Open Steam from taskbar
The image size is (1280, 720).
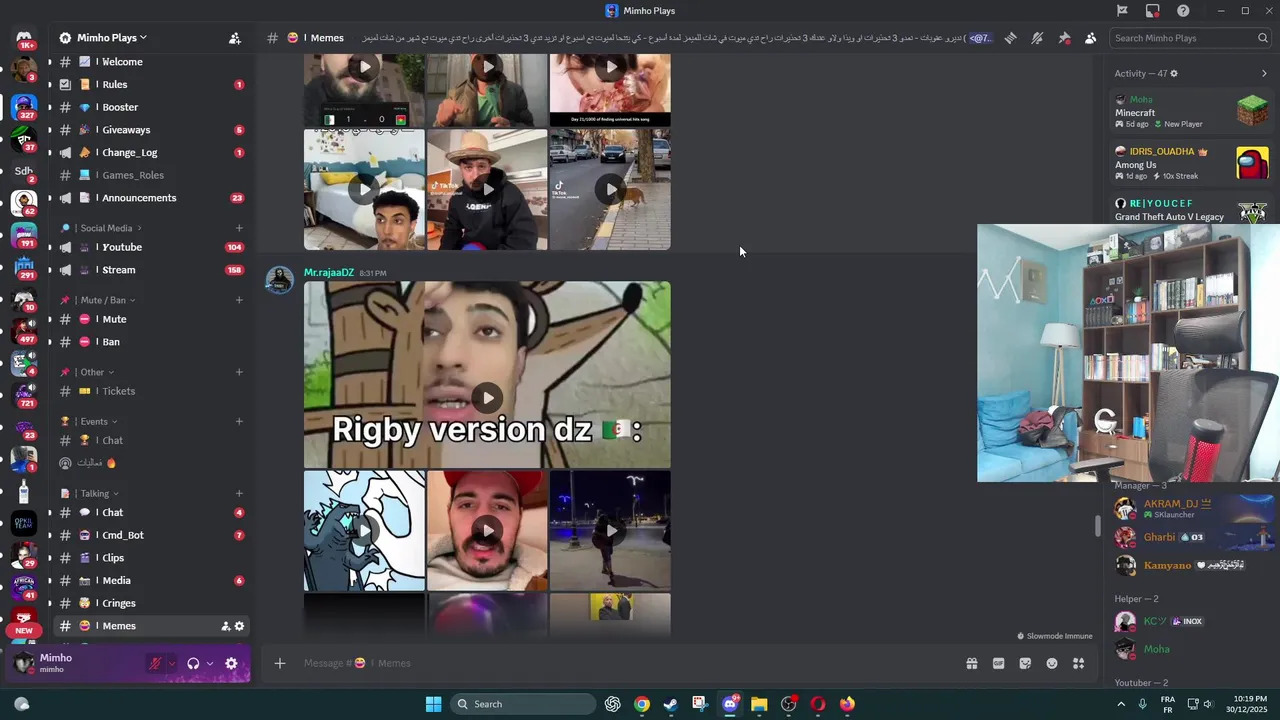click(670, 704)
